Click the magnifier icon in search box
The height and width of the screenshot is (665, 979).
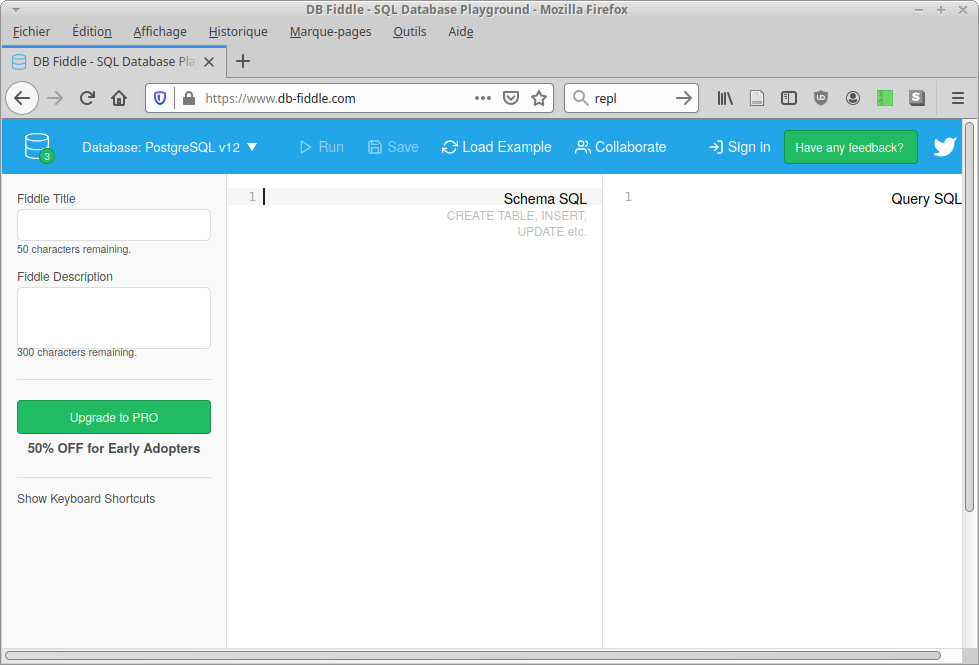[581, 98]
